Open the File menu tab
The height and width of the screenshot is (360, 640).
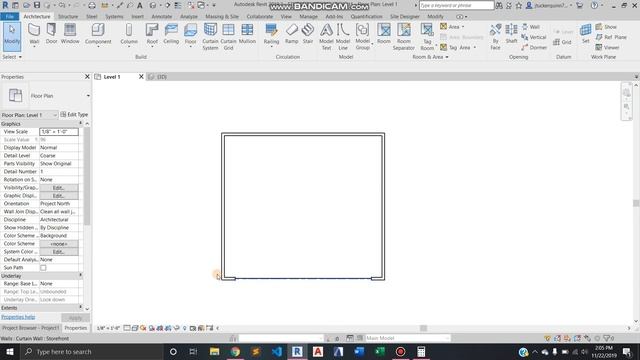pos(9,16)
